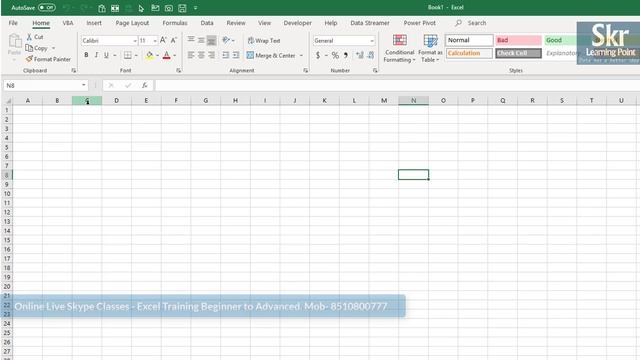Click the Decrease Decimal icon
640x360 pixels.
(x=371, y=55)
